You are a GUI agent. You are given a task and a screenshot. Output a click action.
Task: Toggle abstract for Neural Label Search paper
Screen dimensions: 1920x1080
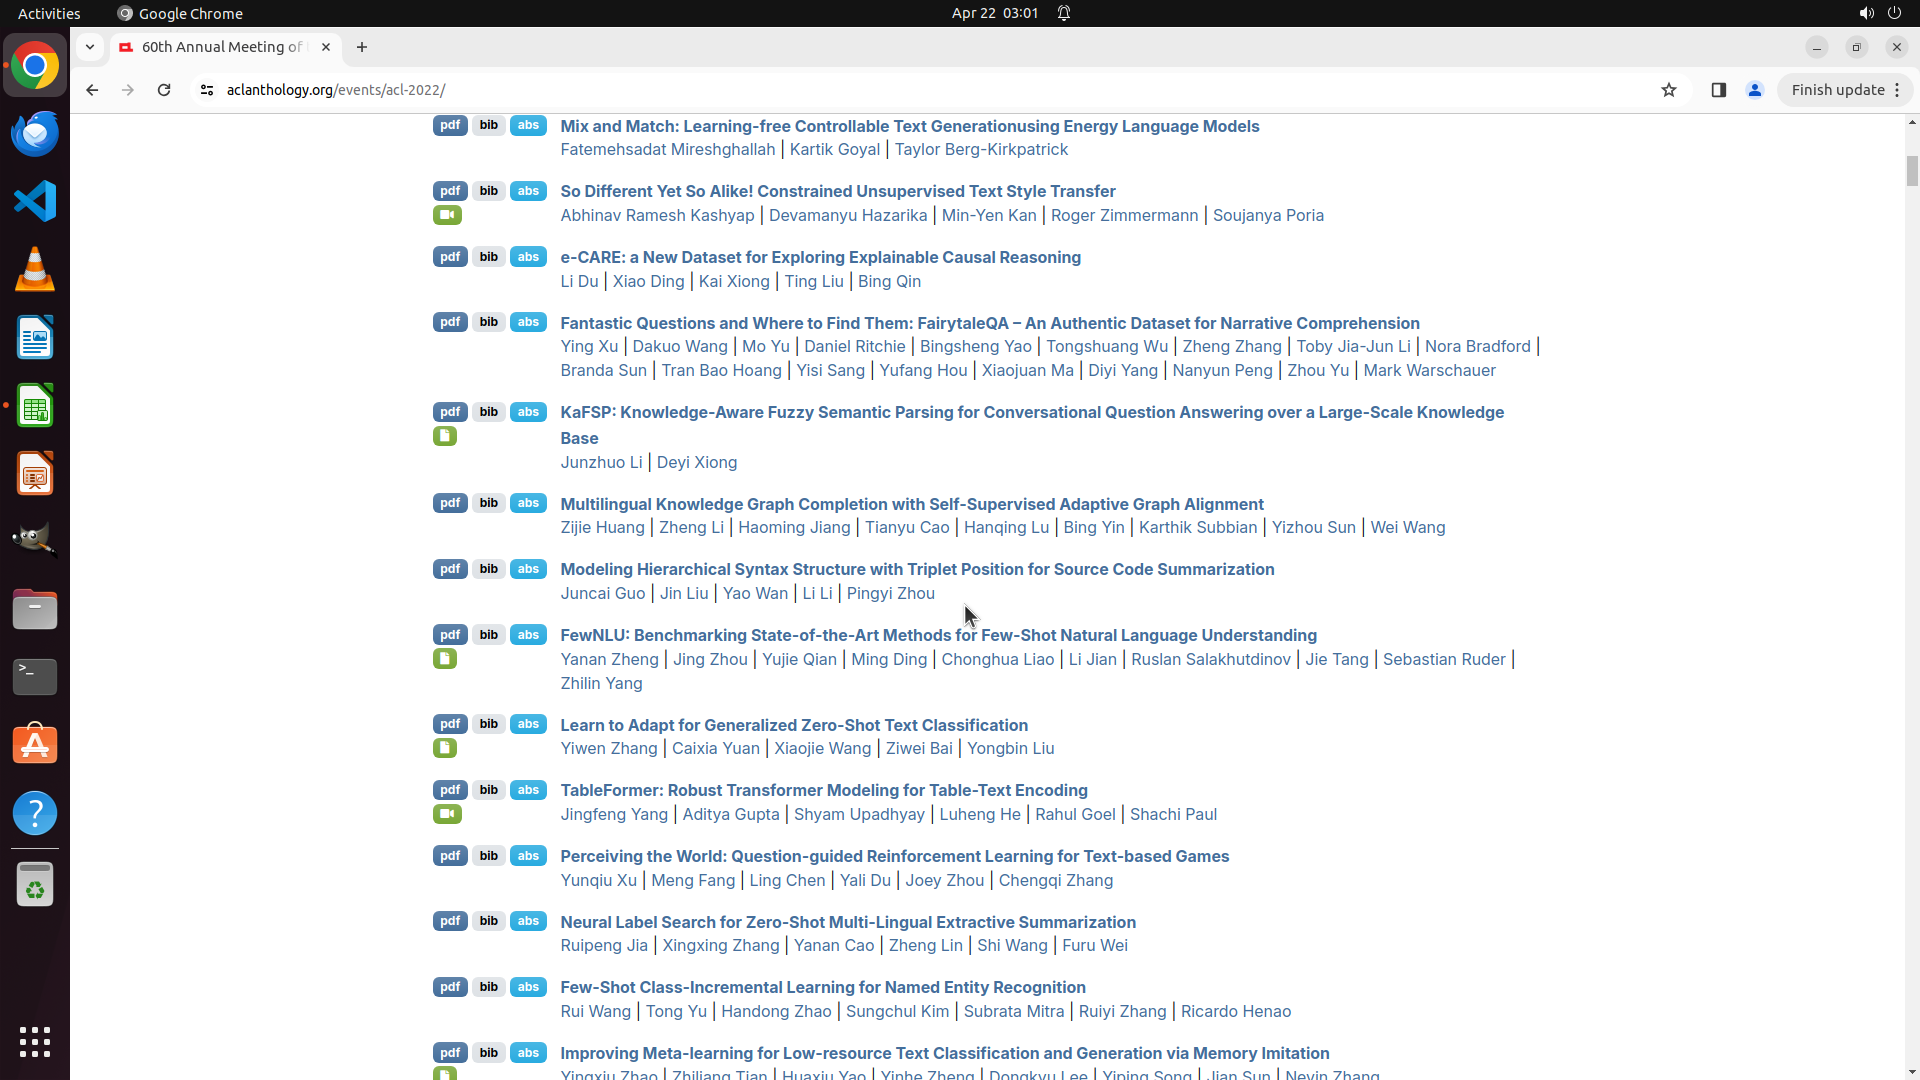[528, 921]
